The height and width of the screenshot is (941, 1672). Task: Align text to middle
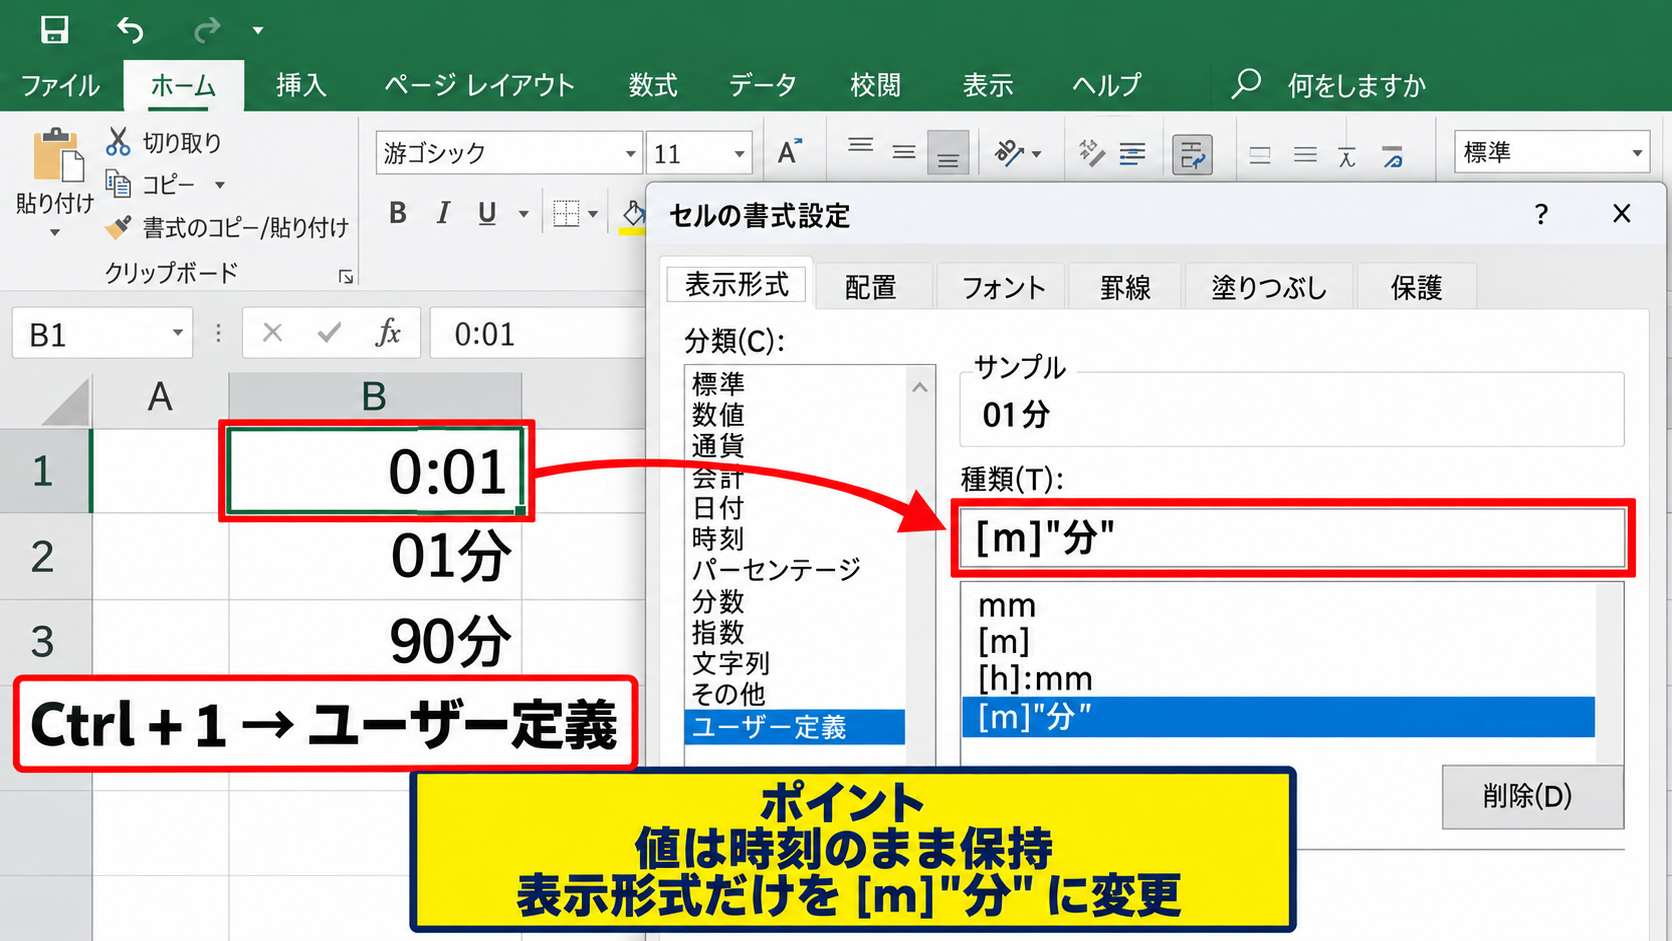904,153
